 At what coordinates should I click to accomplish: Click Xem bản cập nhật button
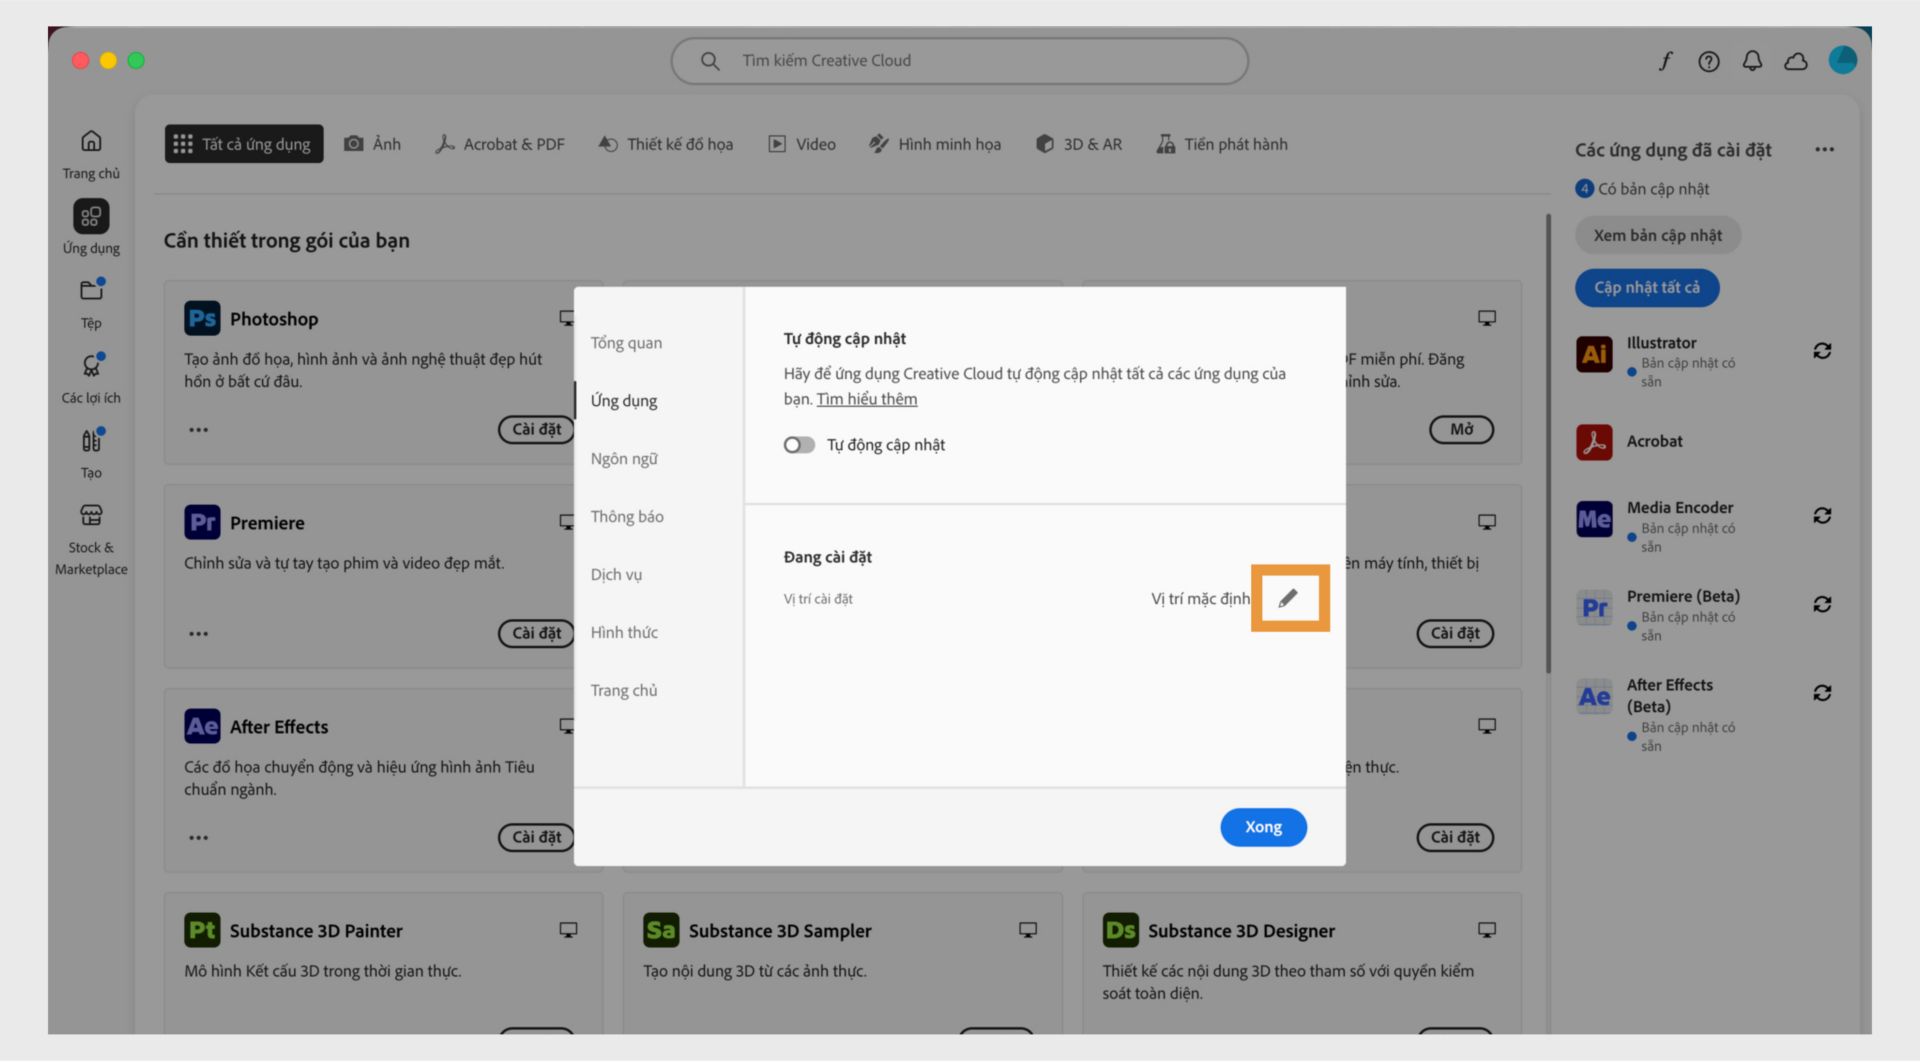[x=1657, y=236]
